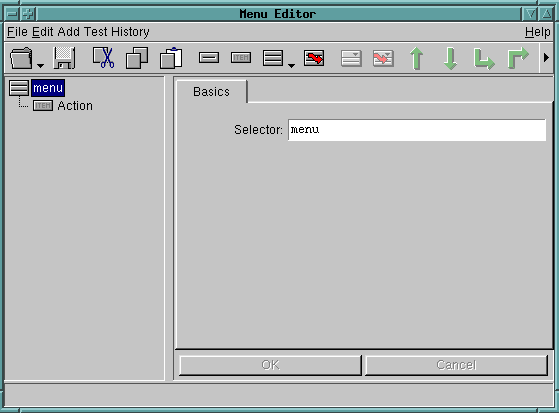Click the red arrow submenu icon
The height and width of the screenshot is (413, 559).
coord(314,58)
